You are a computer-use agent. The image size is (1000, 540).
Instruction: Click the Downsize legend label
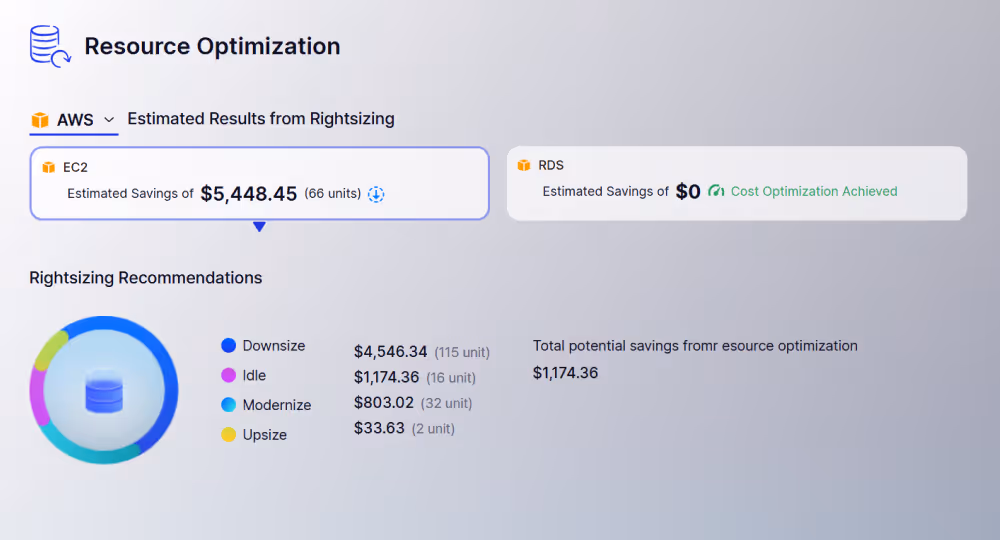pyautogui.click(x=274, y=346)
